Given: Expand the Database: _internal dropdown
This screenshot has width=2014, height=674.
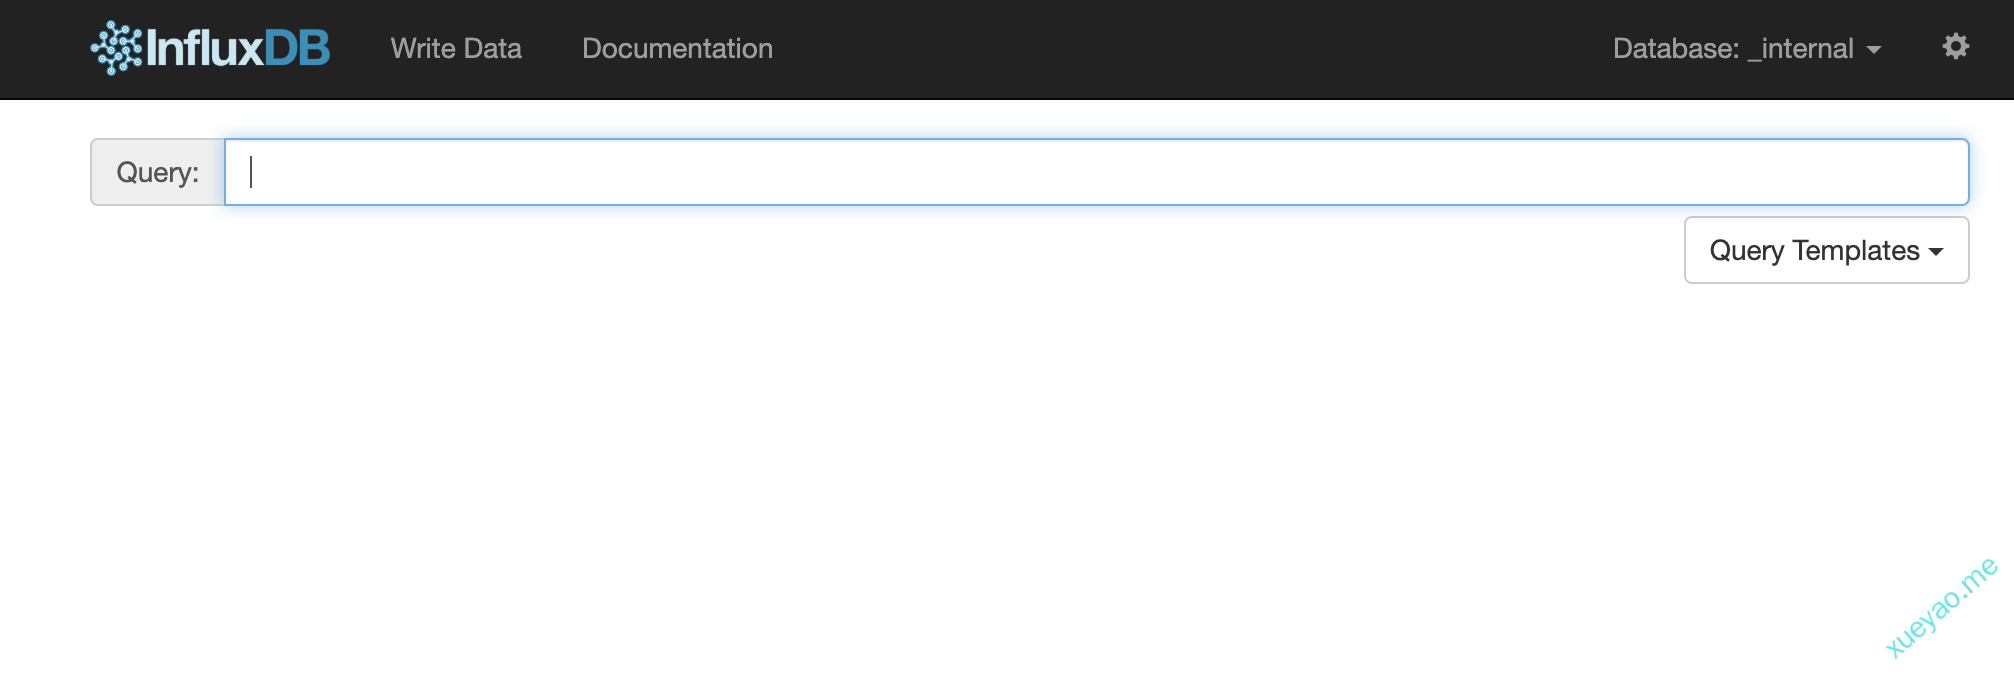Looking at the screenshot, I should [1746, 48].
